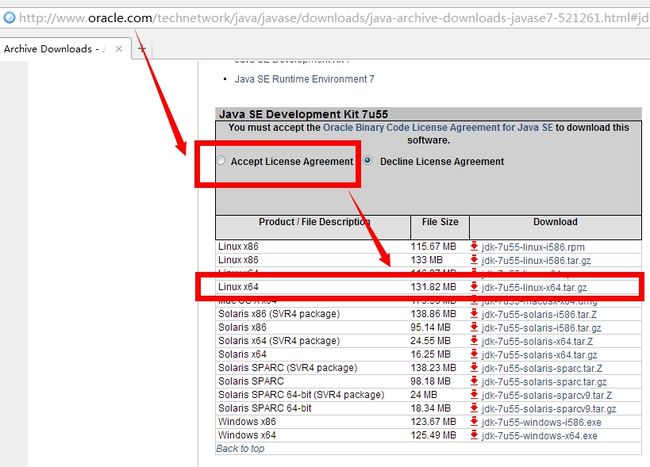Download jdk-7u55-windows-x64.exe file

click(539, 436)
